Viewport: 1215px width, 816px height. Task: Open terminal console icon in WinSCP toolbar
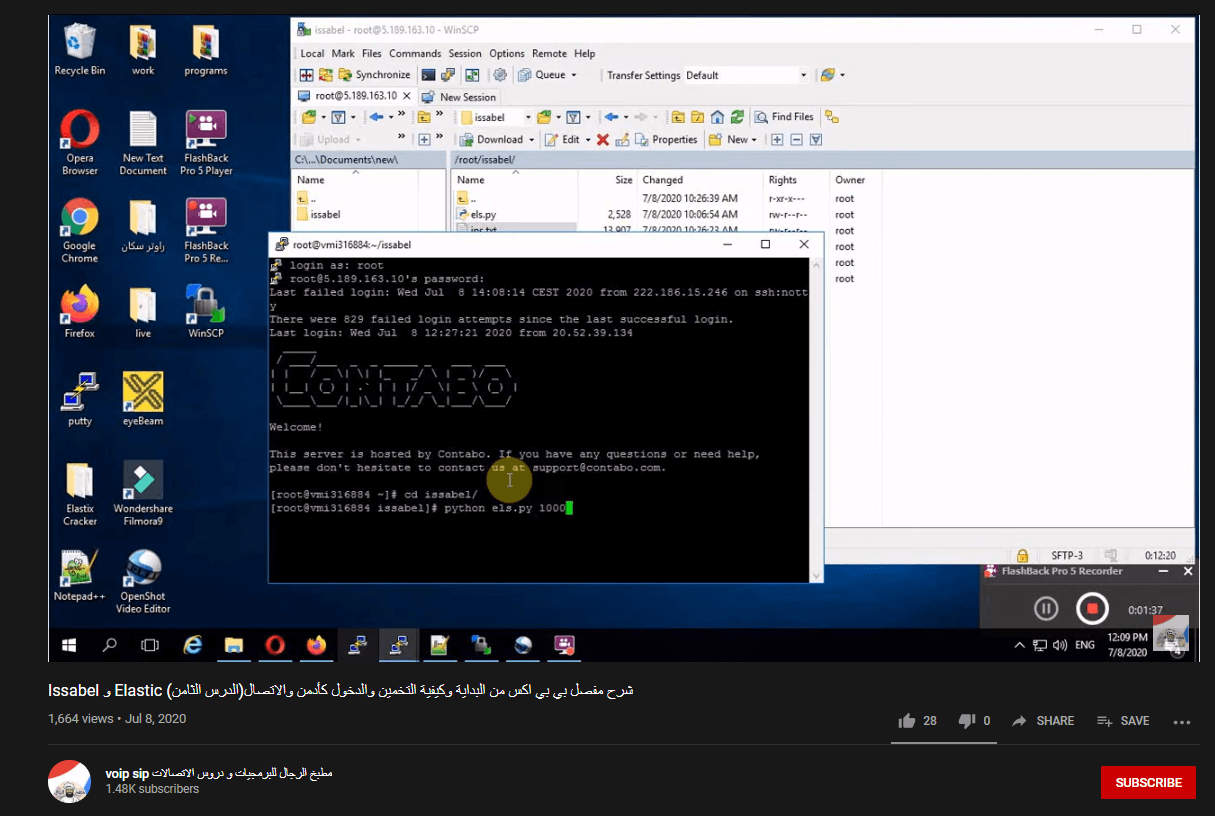[x=428, y=75]
